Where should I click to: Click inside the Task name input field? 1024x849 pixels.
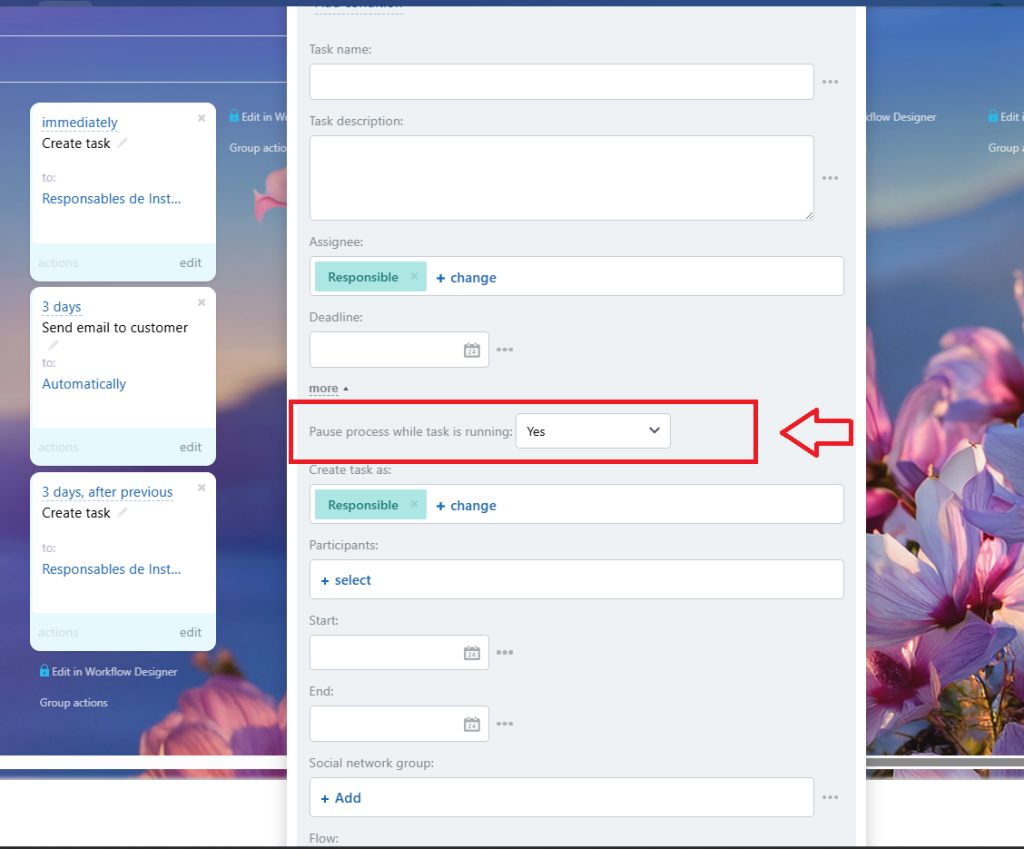coord(561,82)
